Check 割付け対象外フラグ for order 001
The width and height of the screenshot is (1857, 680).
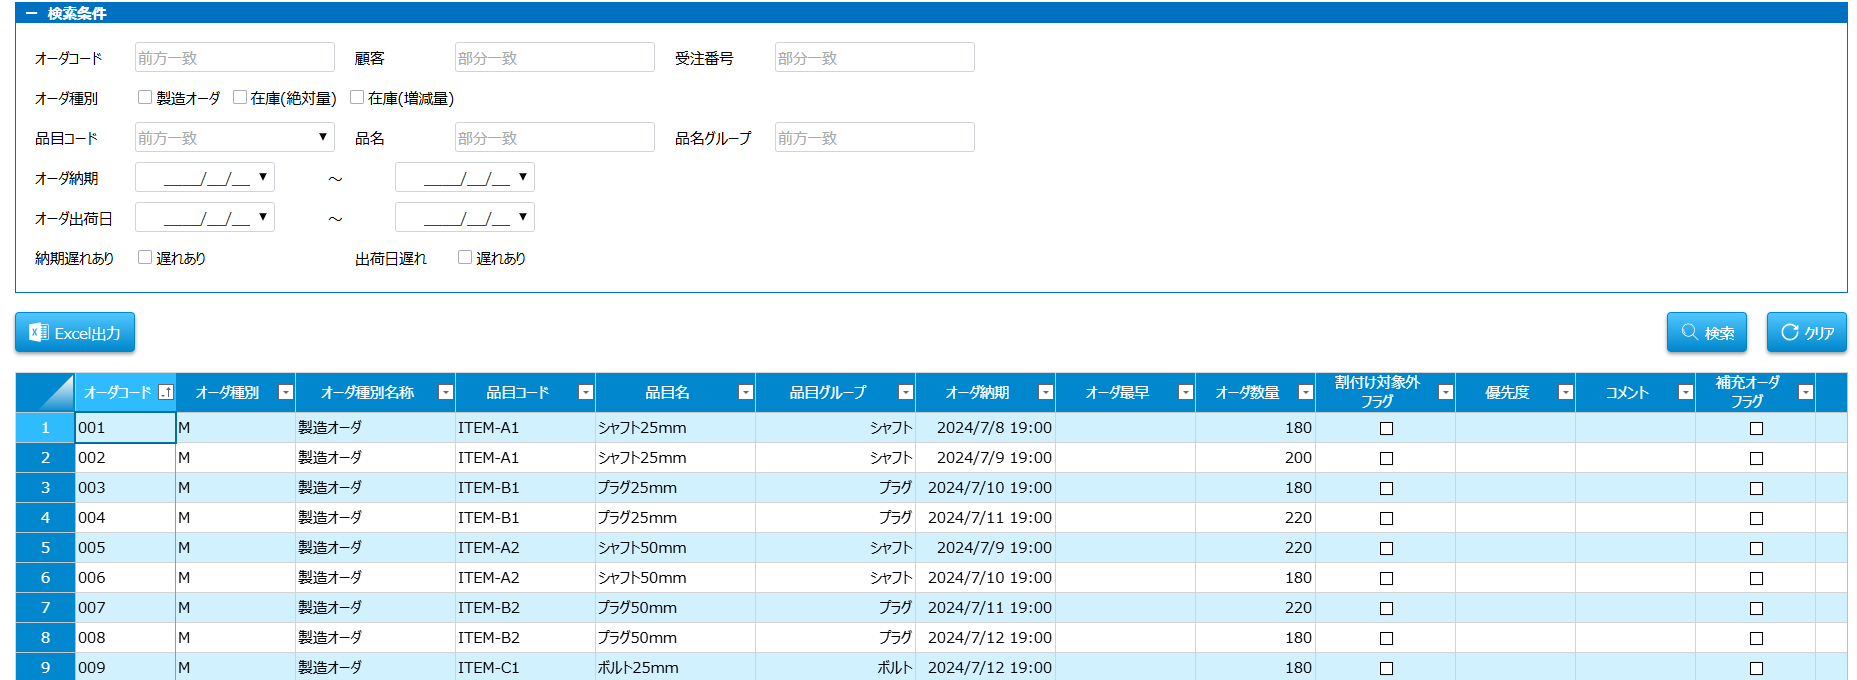(x=1386, y=428)
